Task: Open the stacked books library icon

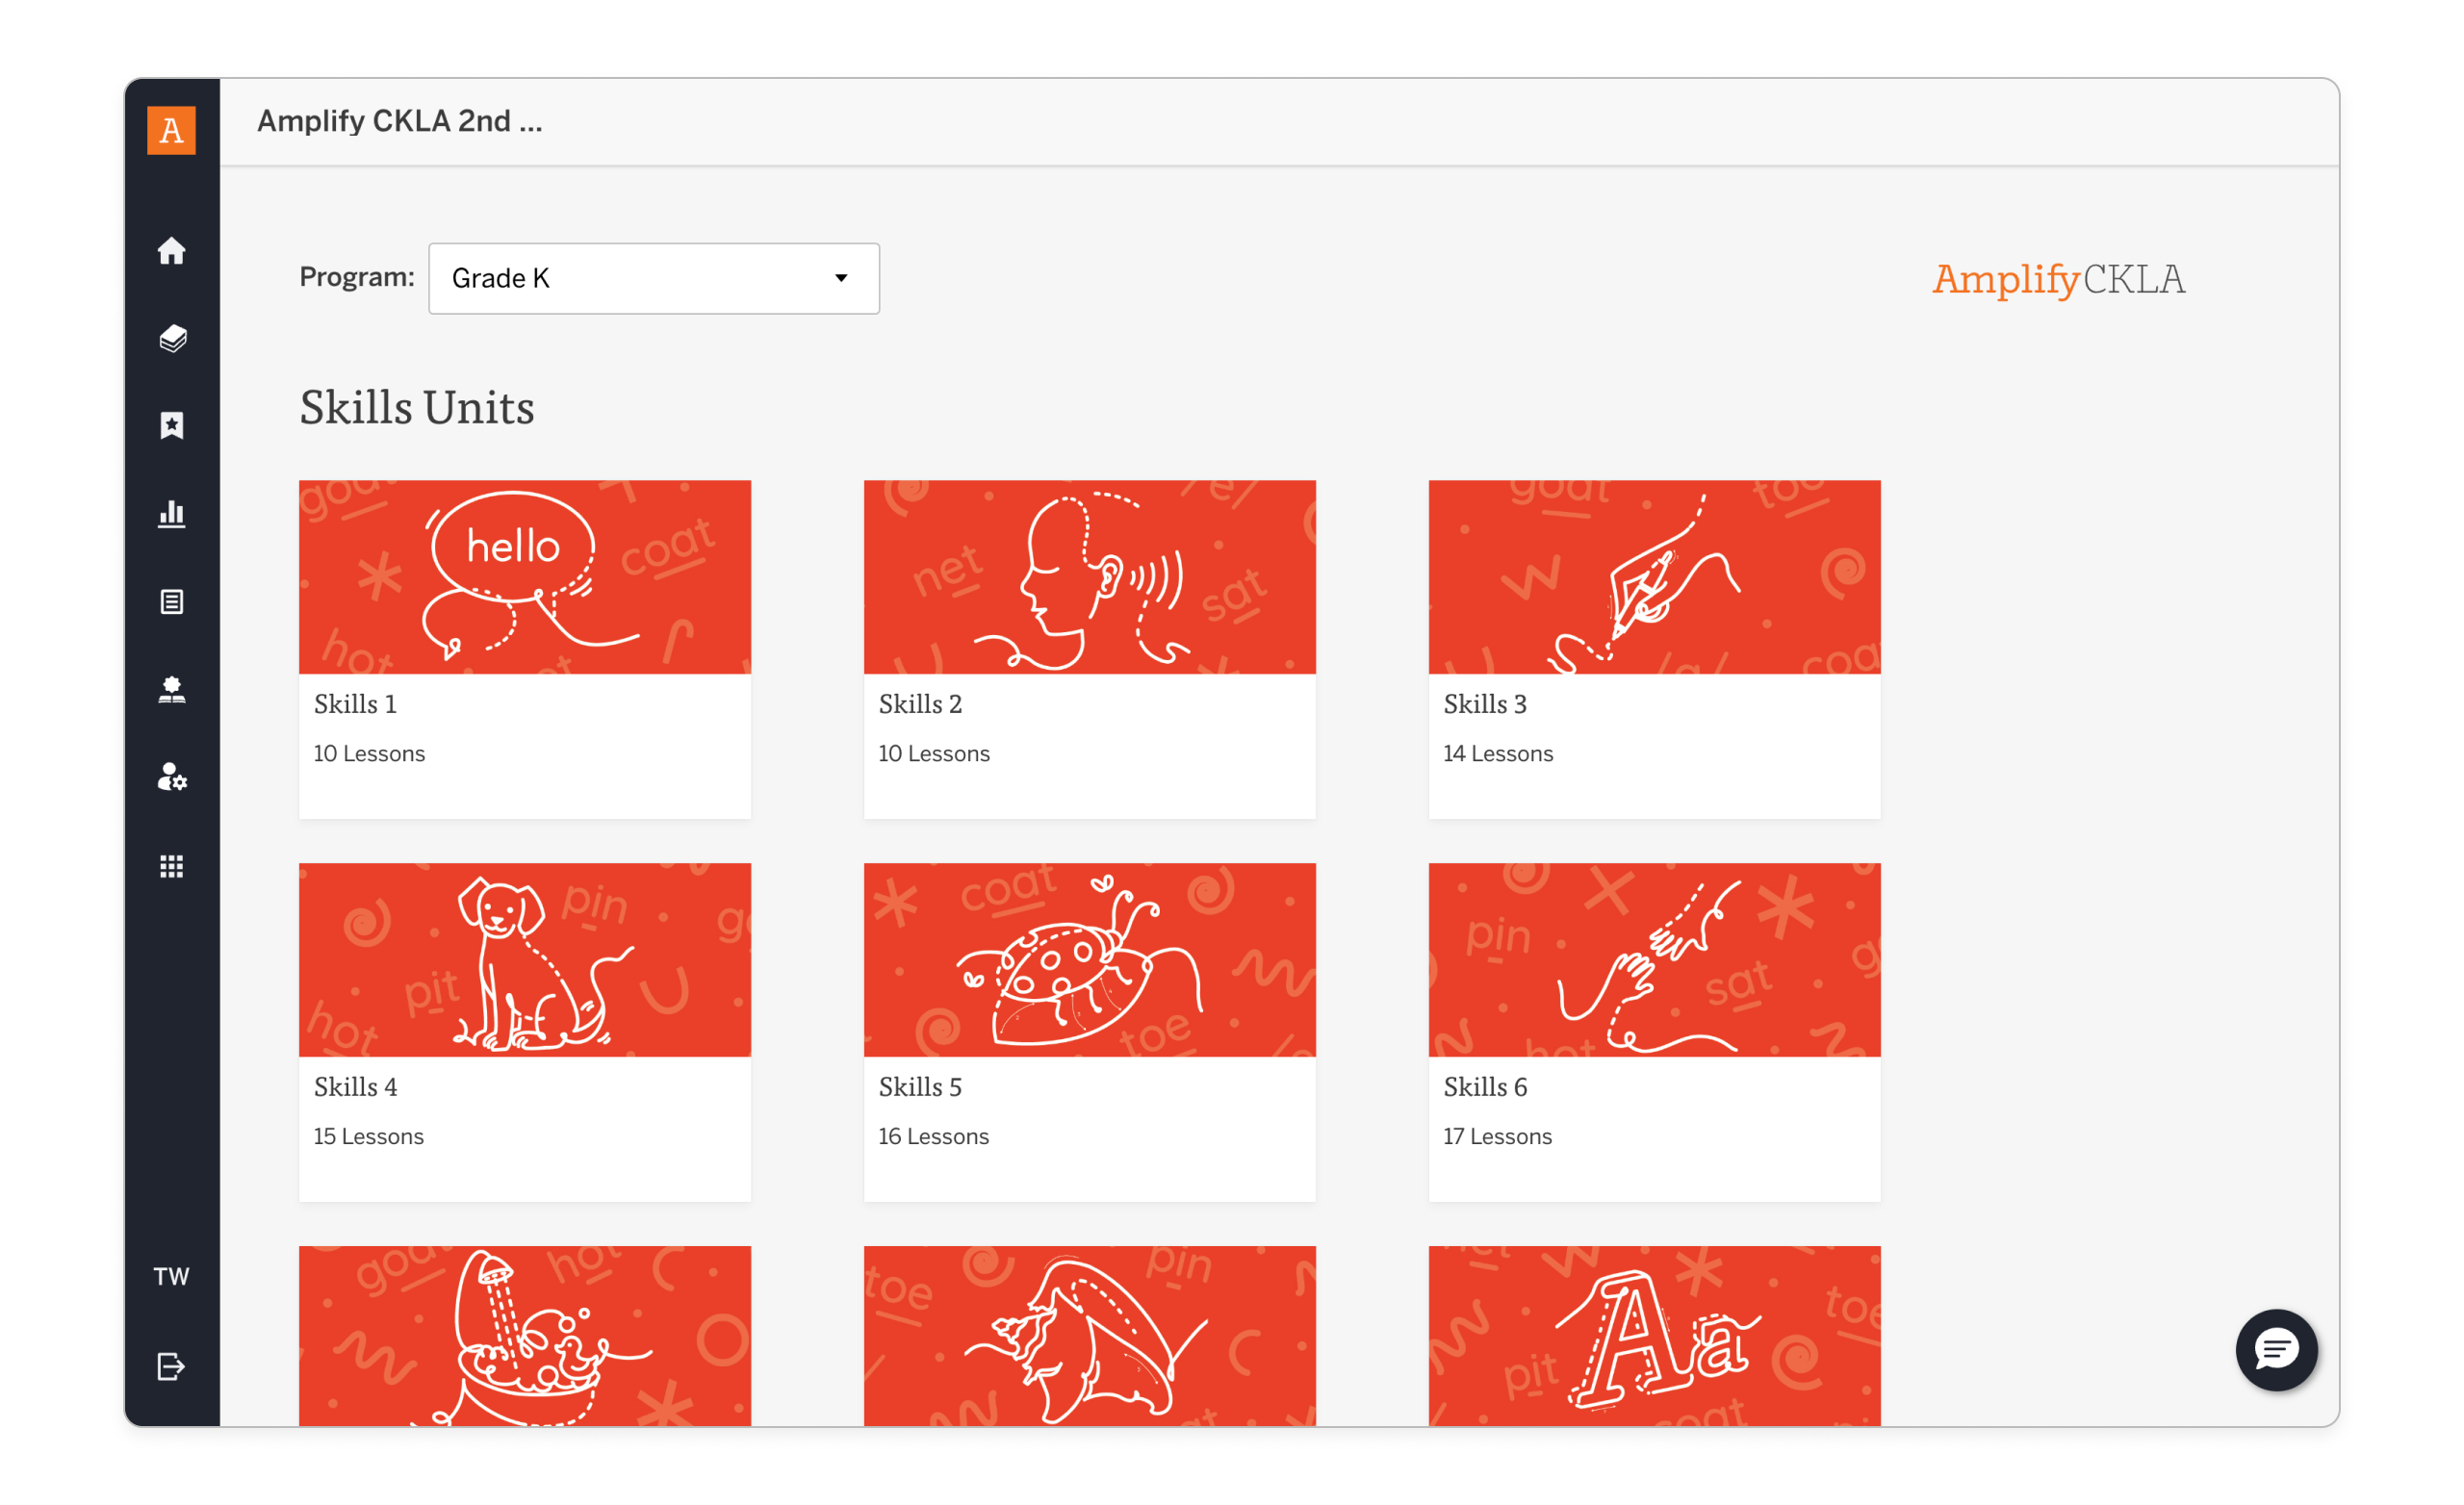Action: 171,338
